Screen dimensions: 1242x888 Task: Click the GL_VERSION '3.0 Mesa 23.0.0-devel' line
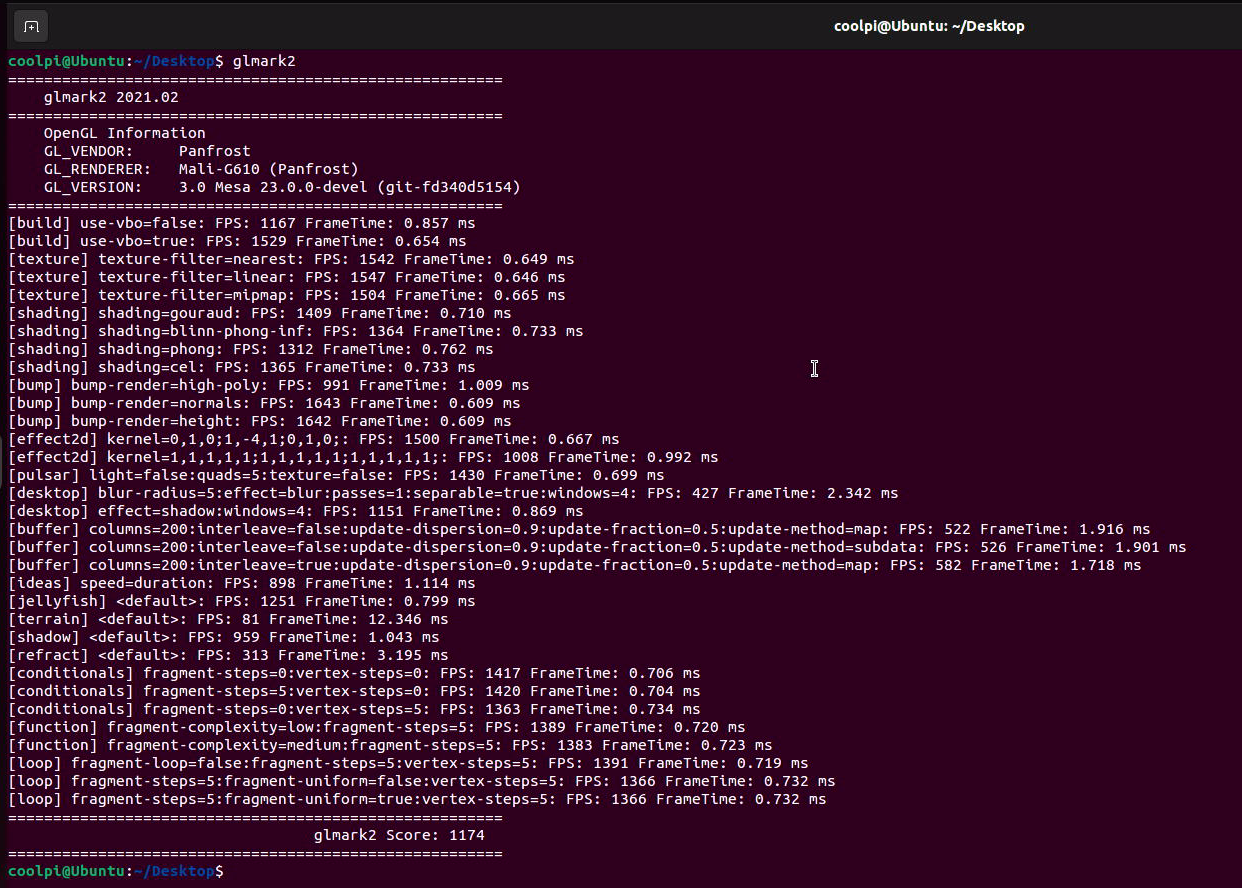282,187
